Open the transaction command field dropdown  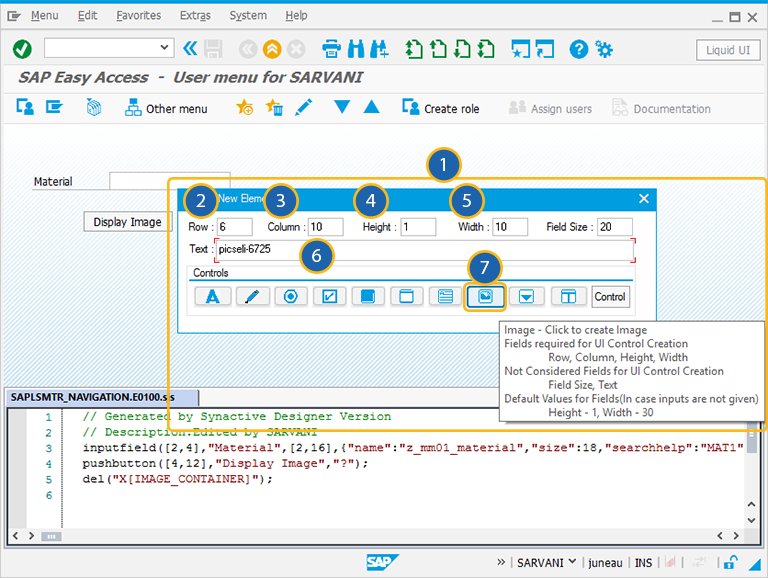point(164,48)
